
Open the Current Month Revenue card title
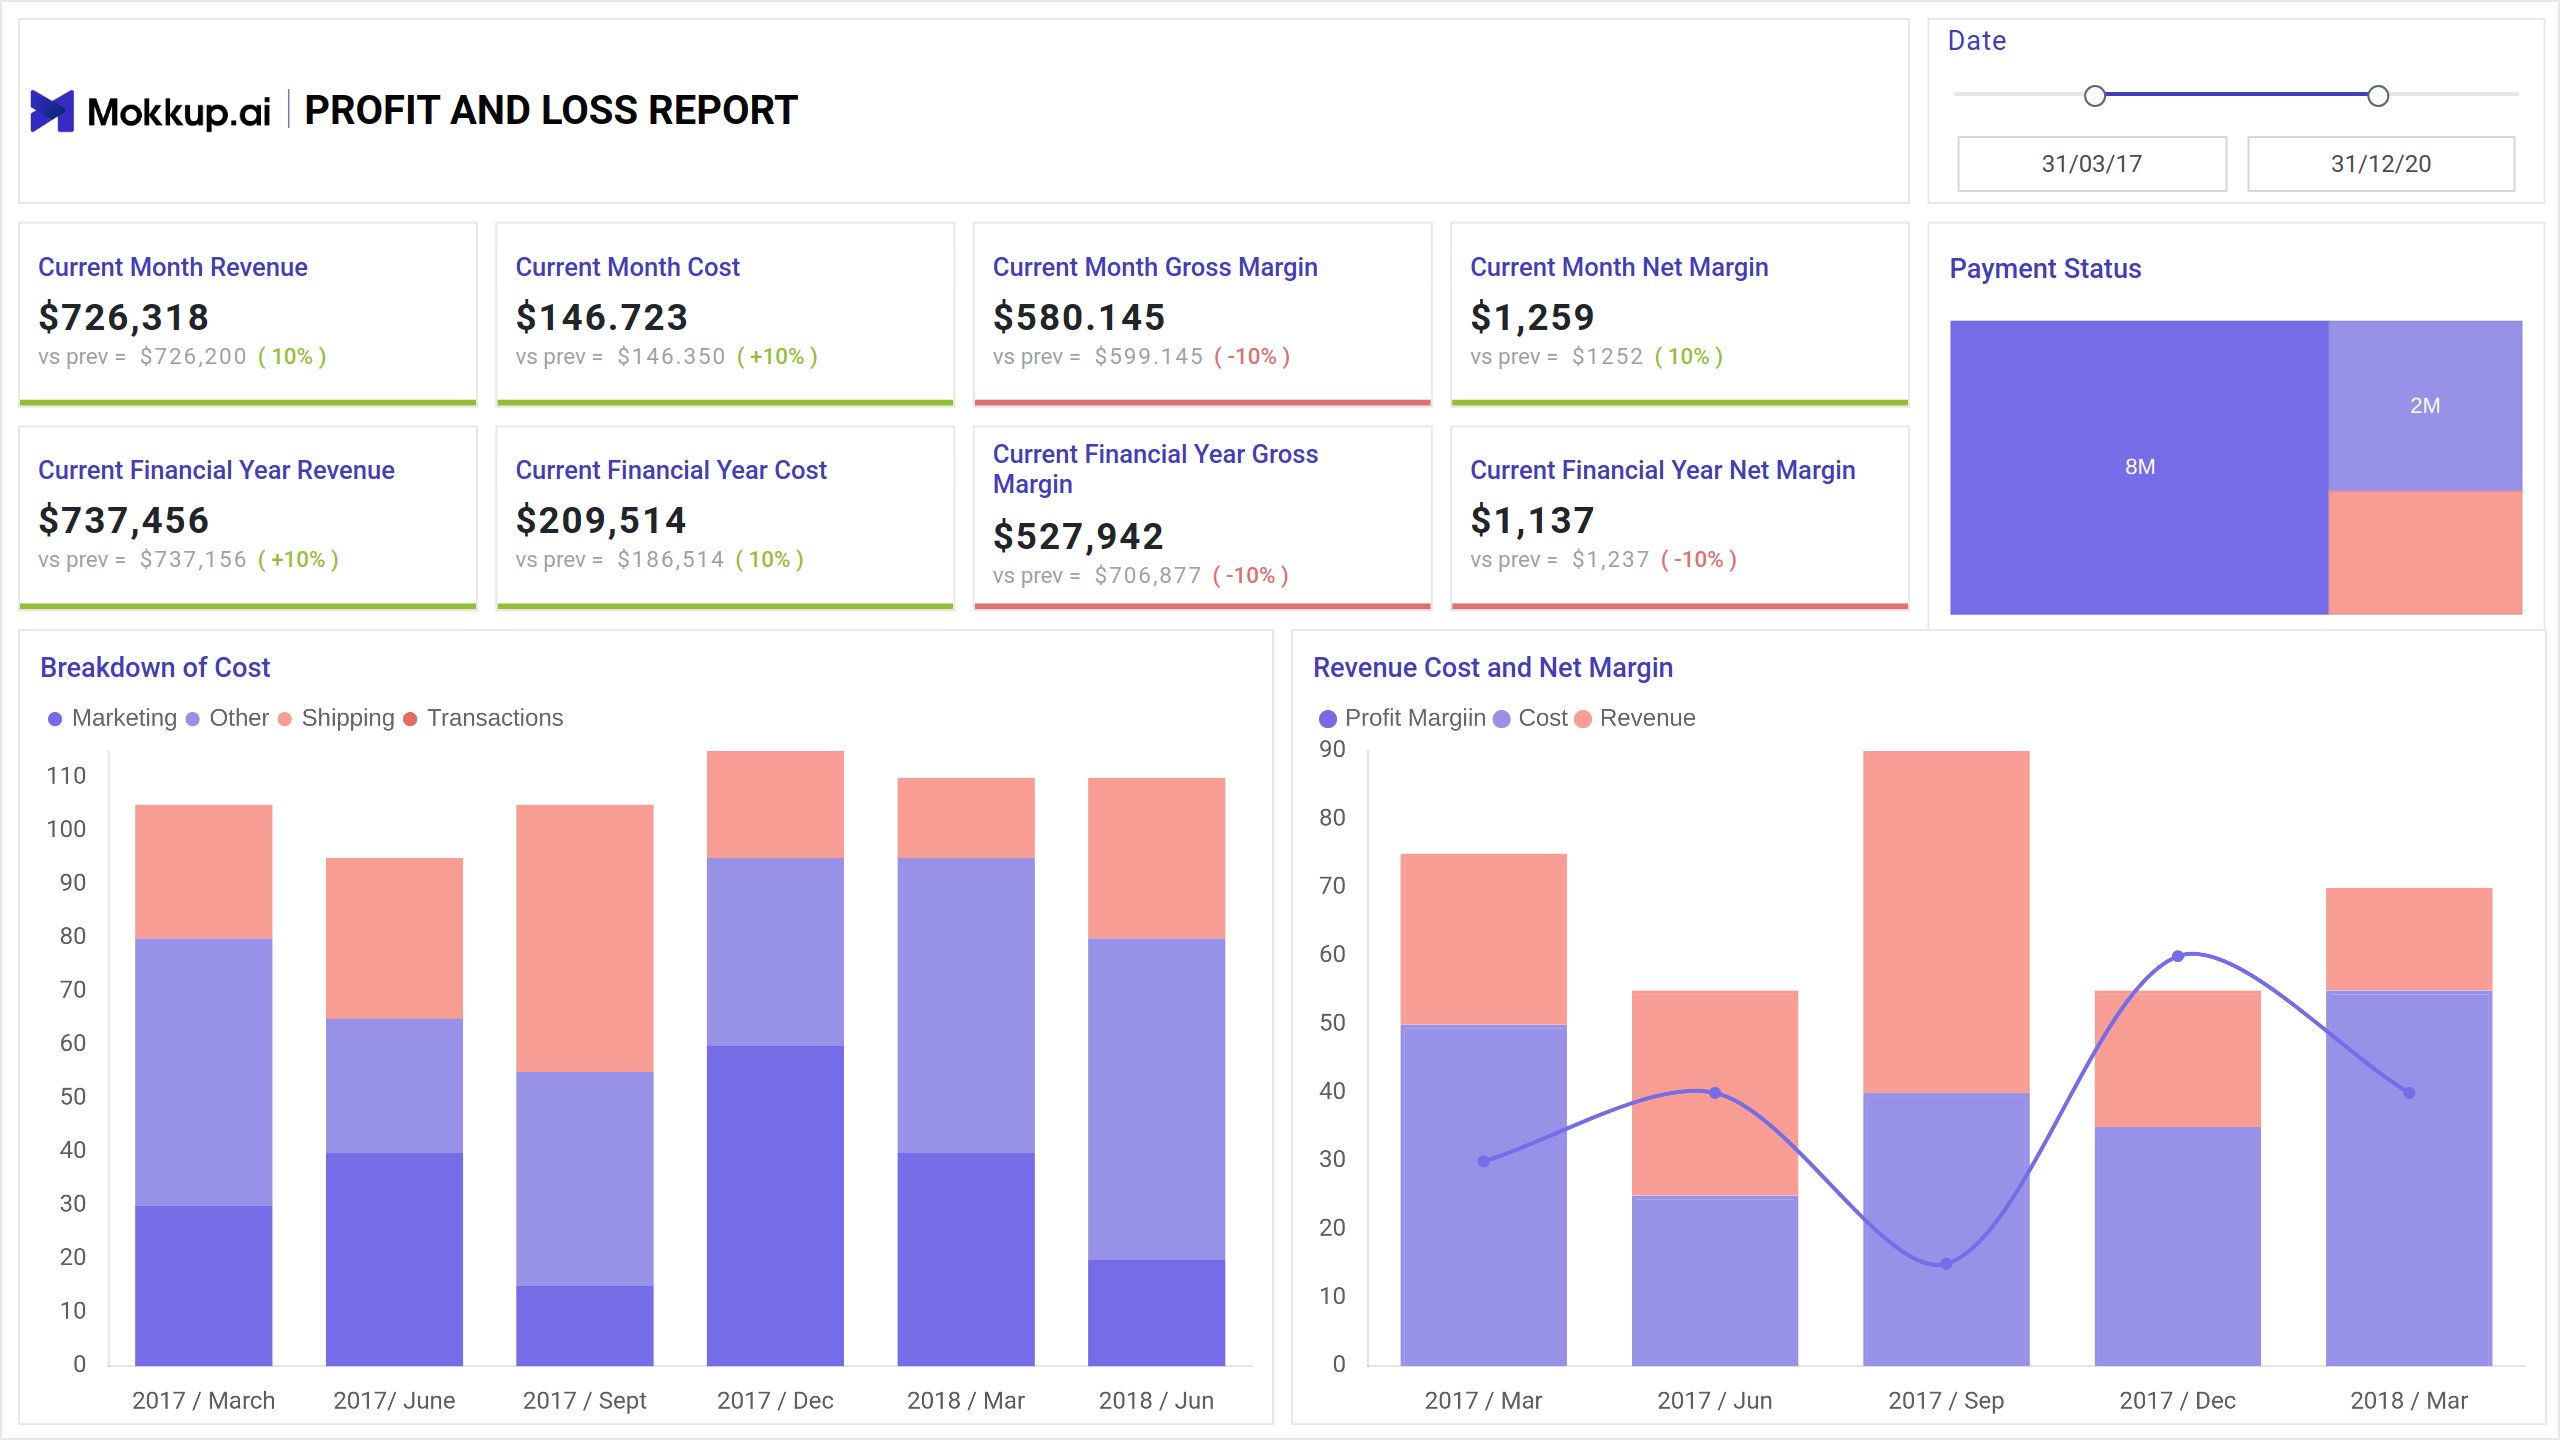pos(173,267)
